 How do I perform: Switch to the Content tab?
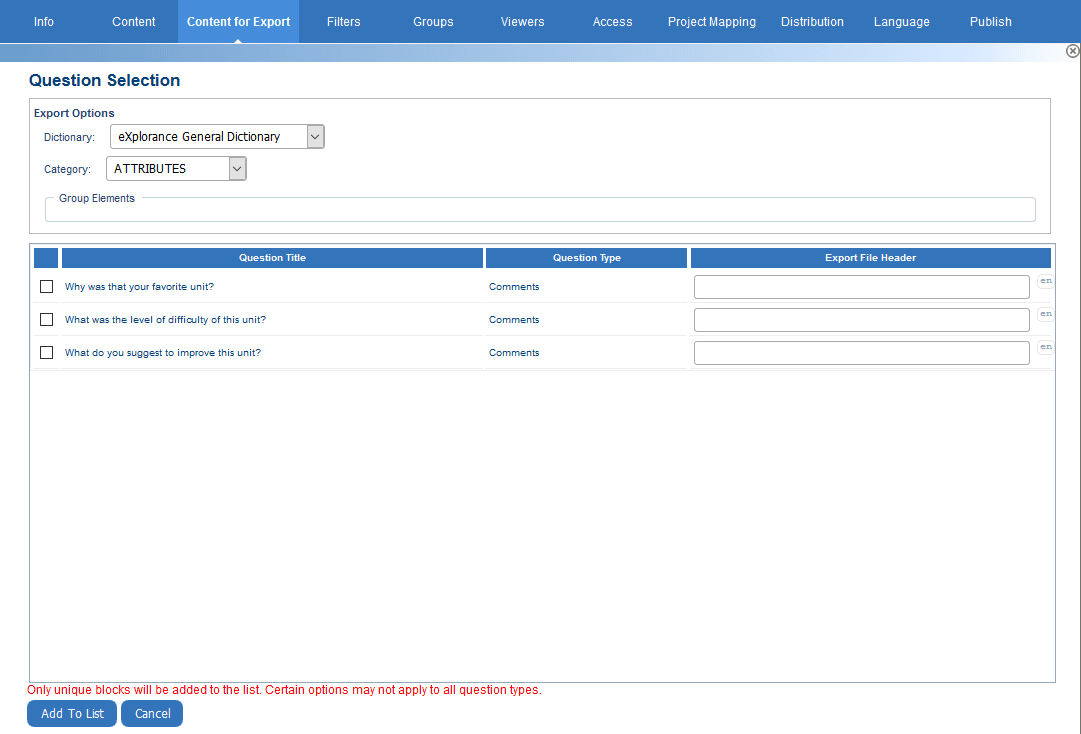[134, 21]
